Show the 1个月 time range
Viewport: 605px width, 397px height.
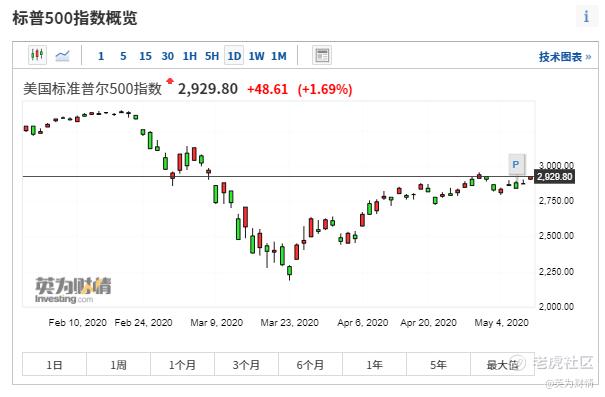pos(183,364)
